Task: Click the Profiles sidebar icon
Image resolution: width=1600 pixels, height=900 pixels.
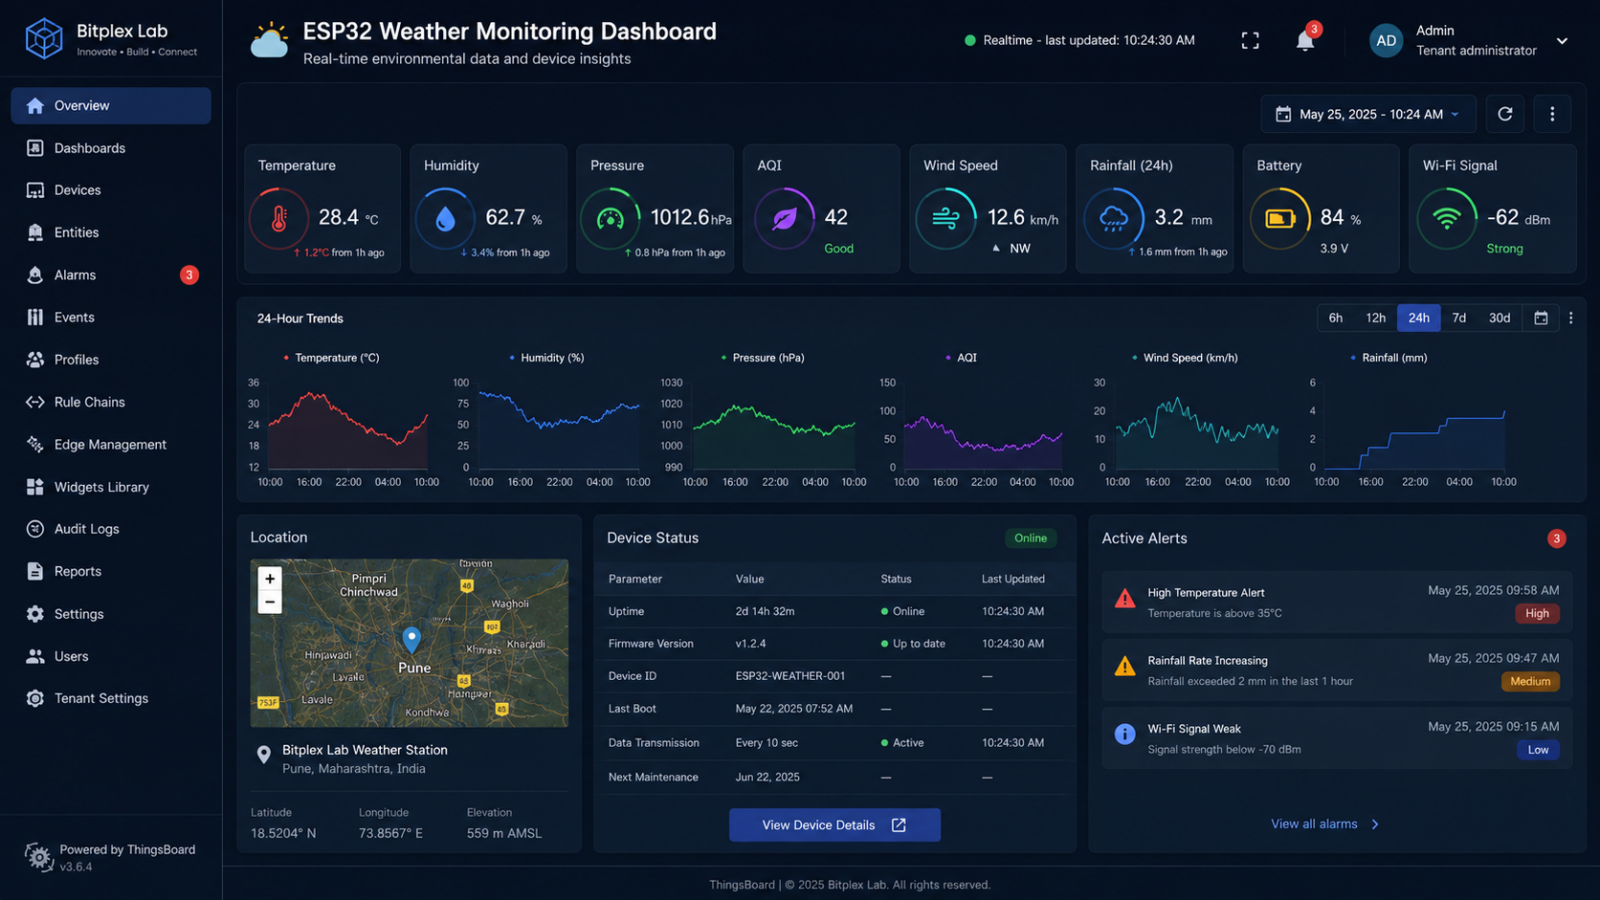Action: click(35, 360)
